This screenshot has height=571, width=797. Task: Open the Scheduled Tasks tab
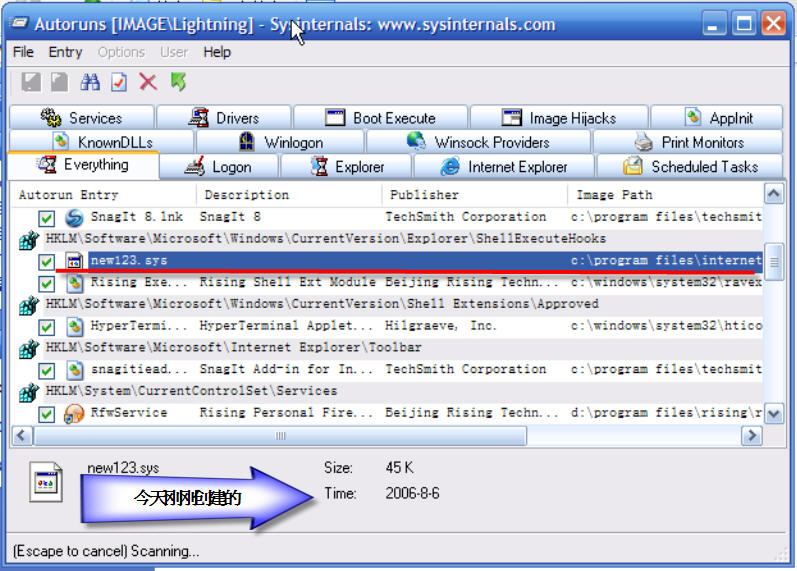(690, 167)
